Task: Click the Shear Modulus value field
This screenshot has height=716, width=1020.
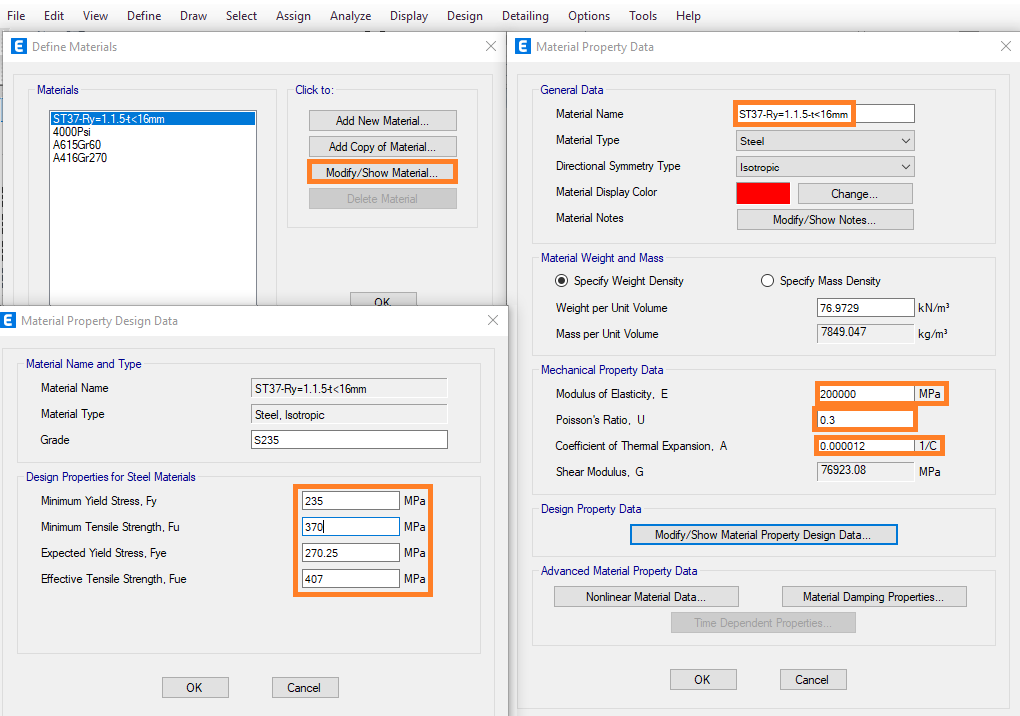Action: (x=865, y=471)
